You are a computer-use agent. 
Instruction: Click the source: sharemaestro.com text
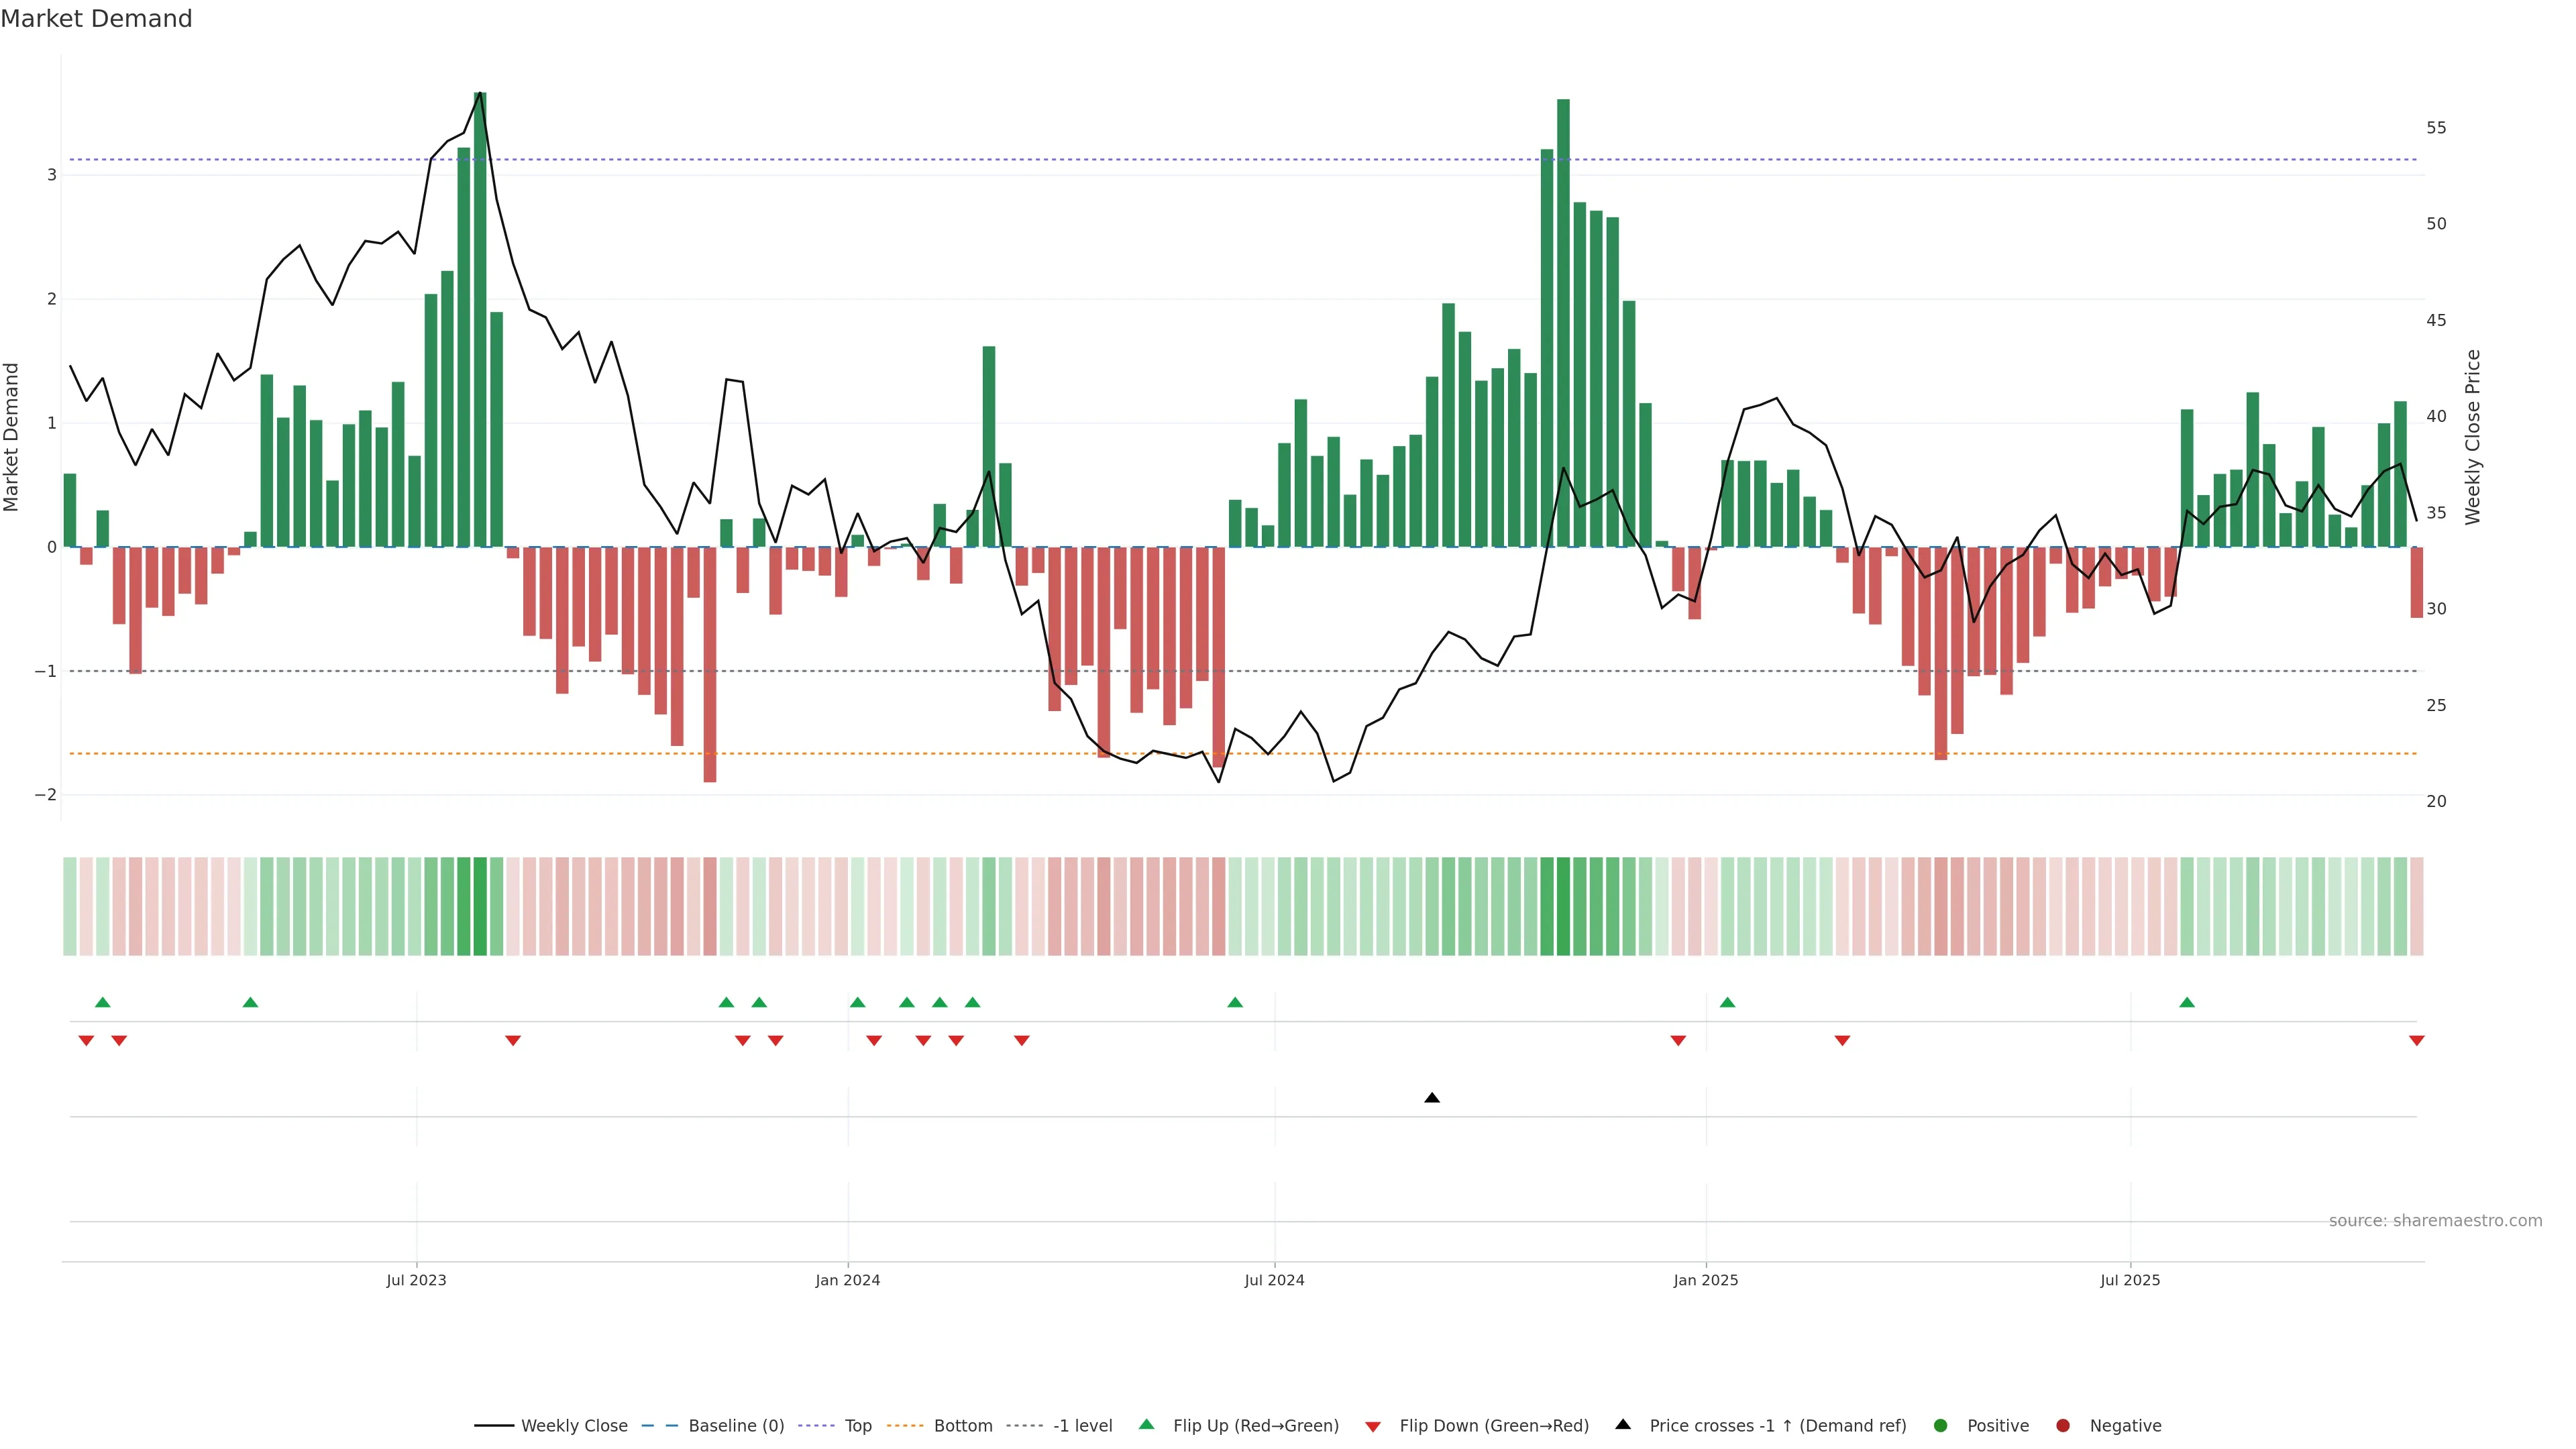2435,1221
